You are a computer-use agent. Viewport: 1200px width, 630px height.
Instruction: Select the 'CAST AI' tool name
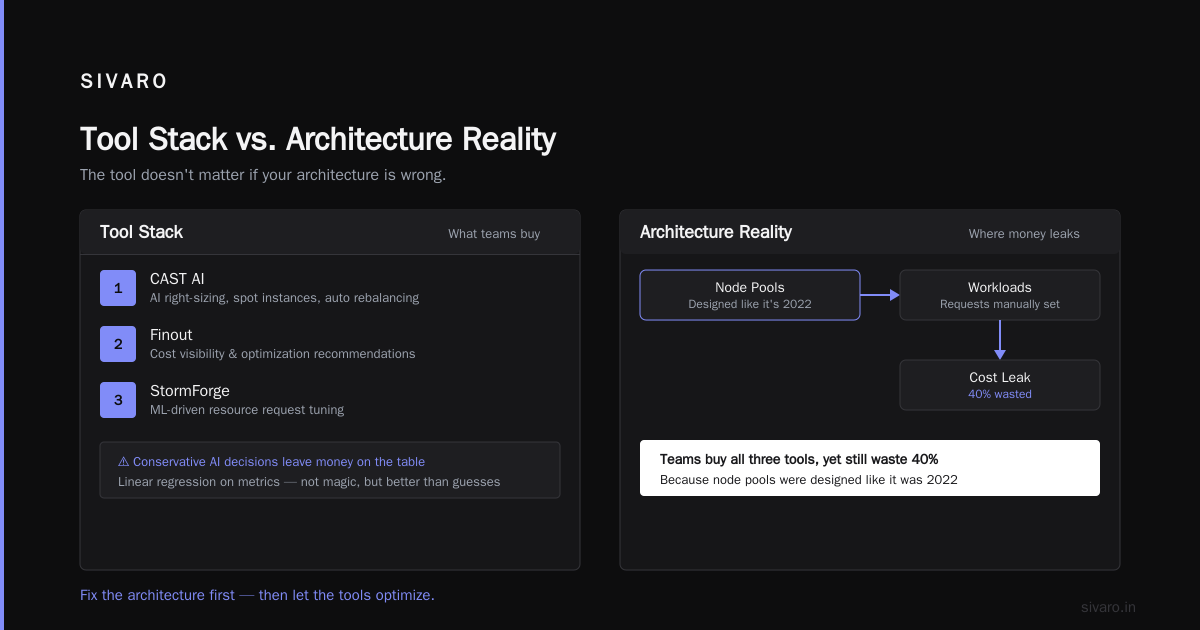(177, 279)
